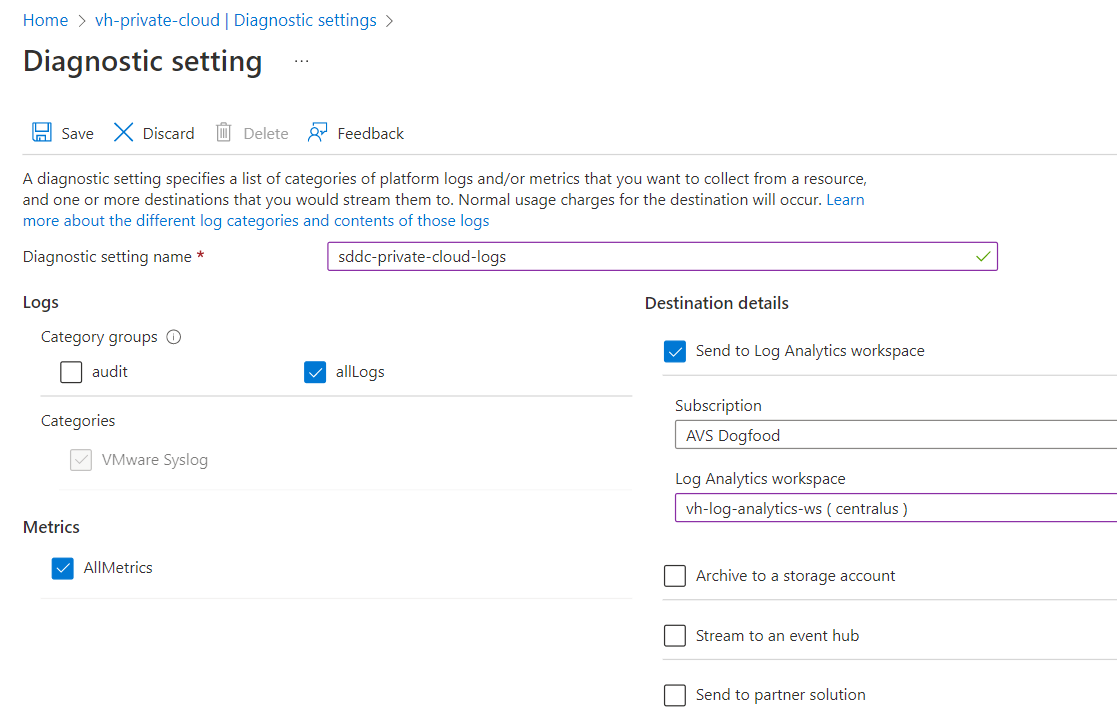1117x710 pixels.
Task: Click the Save floppy disk icon
Action: [x=41, y=132]
